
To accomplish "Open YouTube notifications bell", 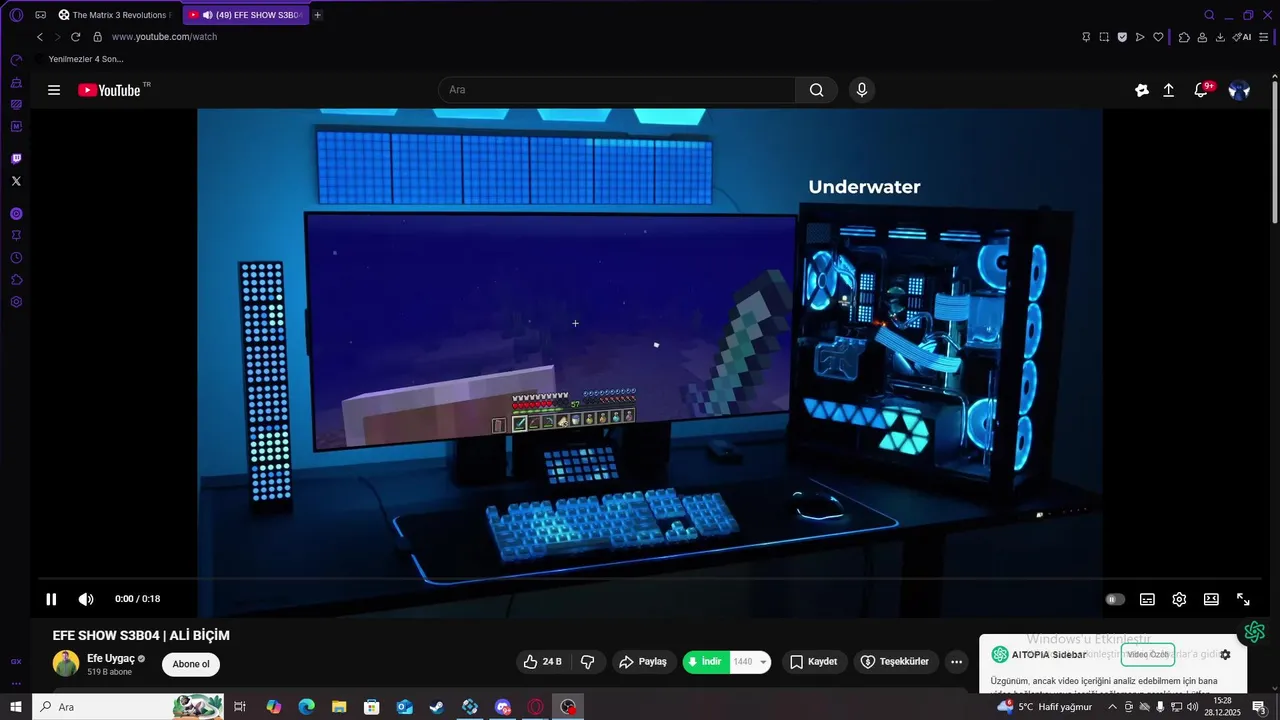I will [x=1201, y=90].
